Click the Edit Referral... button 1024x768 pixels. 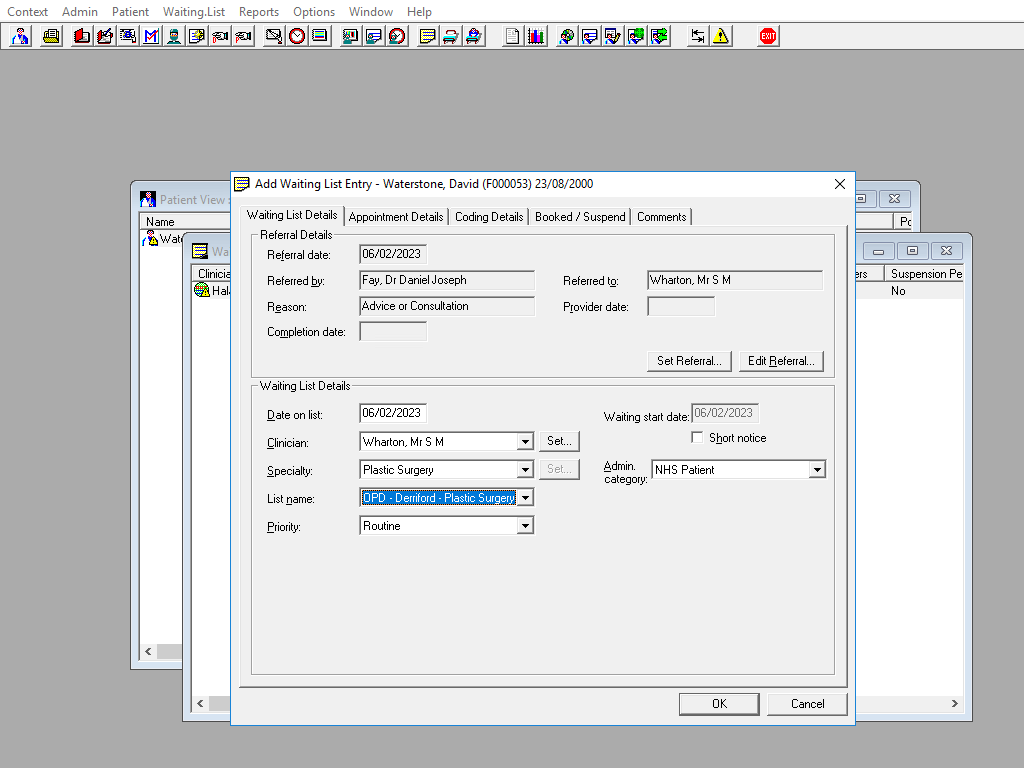click(x=781, y=361)
